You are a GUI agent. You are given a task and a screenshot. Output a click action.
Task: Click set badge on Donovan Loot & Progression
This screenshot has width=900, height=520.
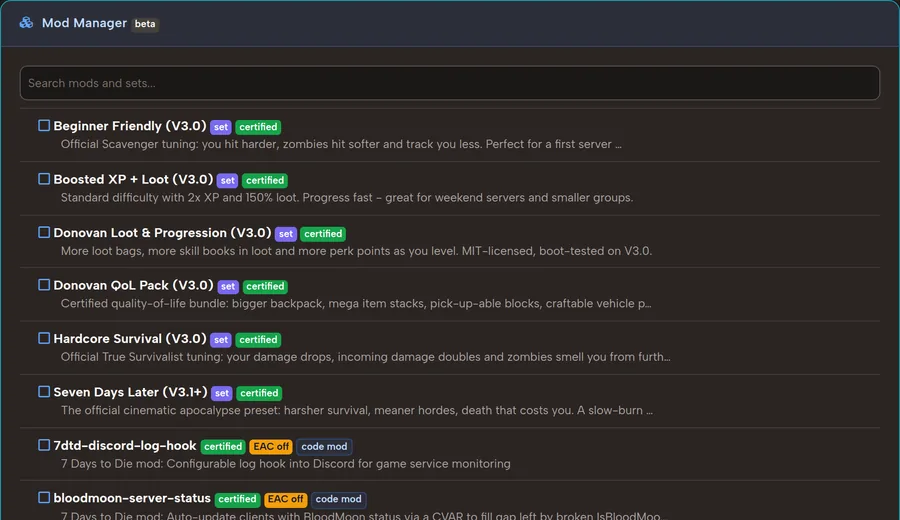(x=286, y=234)
